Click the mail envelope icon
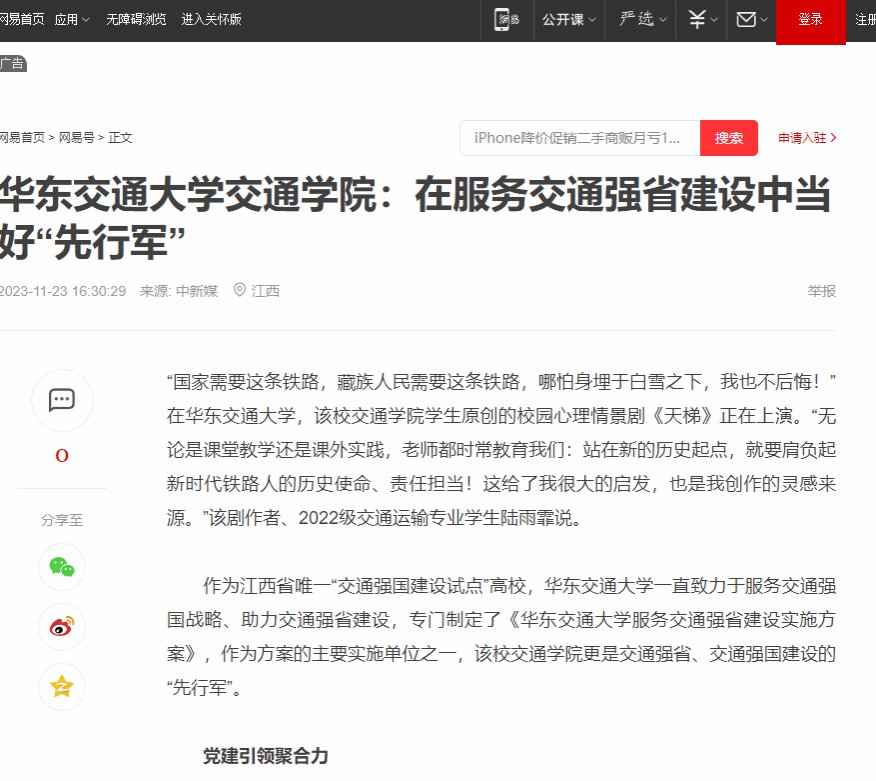This screenshot has width=876, height=781. 746,20
